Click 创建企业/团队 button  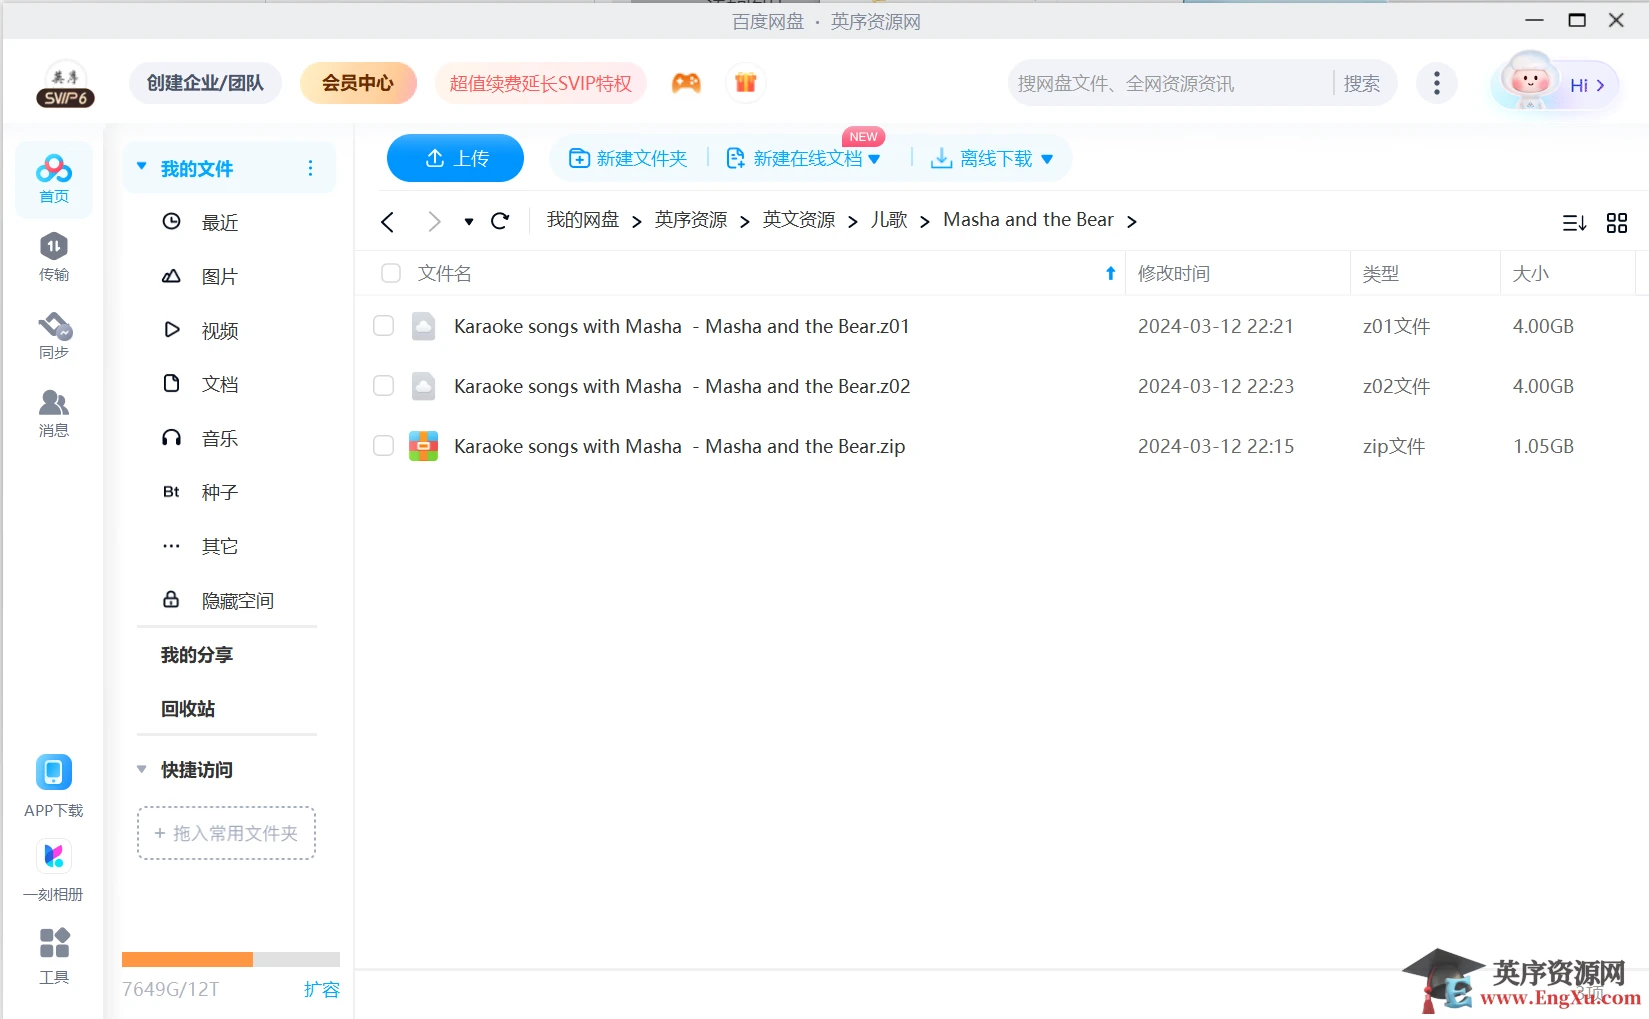coord(205,83)
